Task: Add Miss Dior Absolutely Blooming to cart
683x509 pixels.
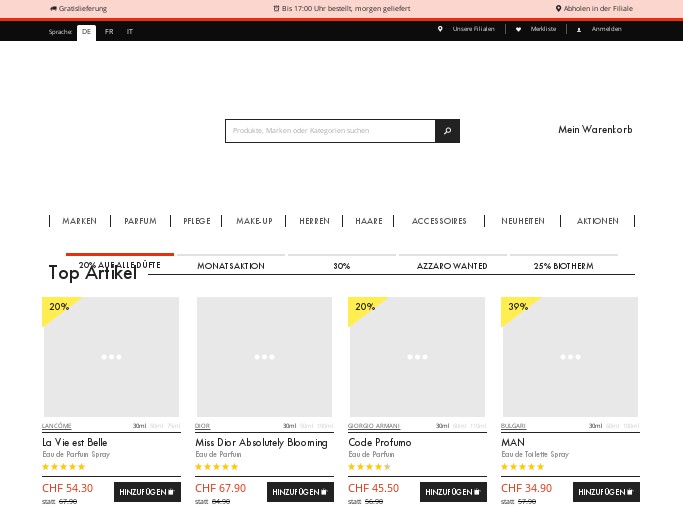Action: point(300,492)
